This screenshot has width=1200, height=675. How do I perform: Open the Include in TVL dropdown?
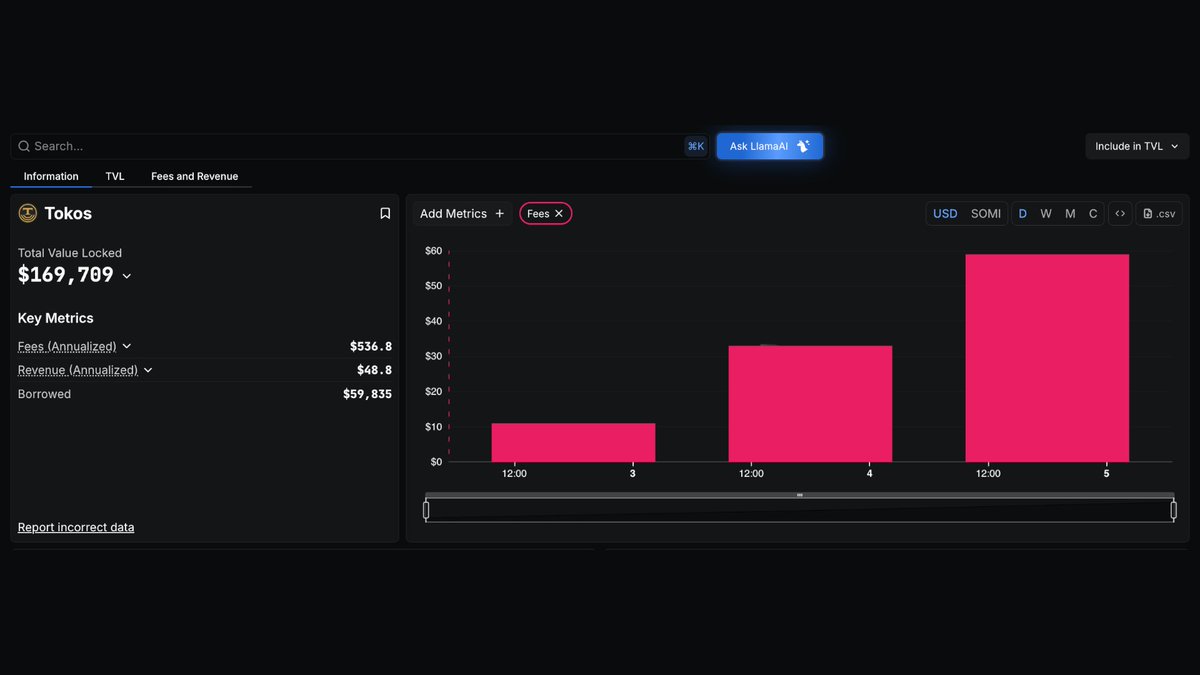pos(1137,146)
